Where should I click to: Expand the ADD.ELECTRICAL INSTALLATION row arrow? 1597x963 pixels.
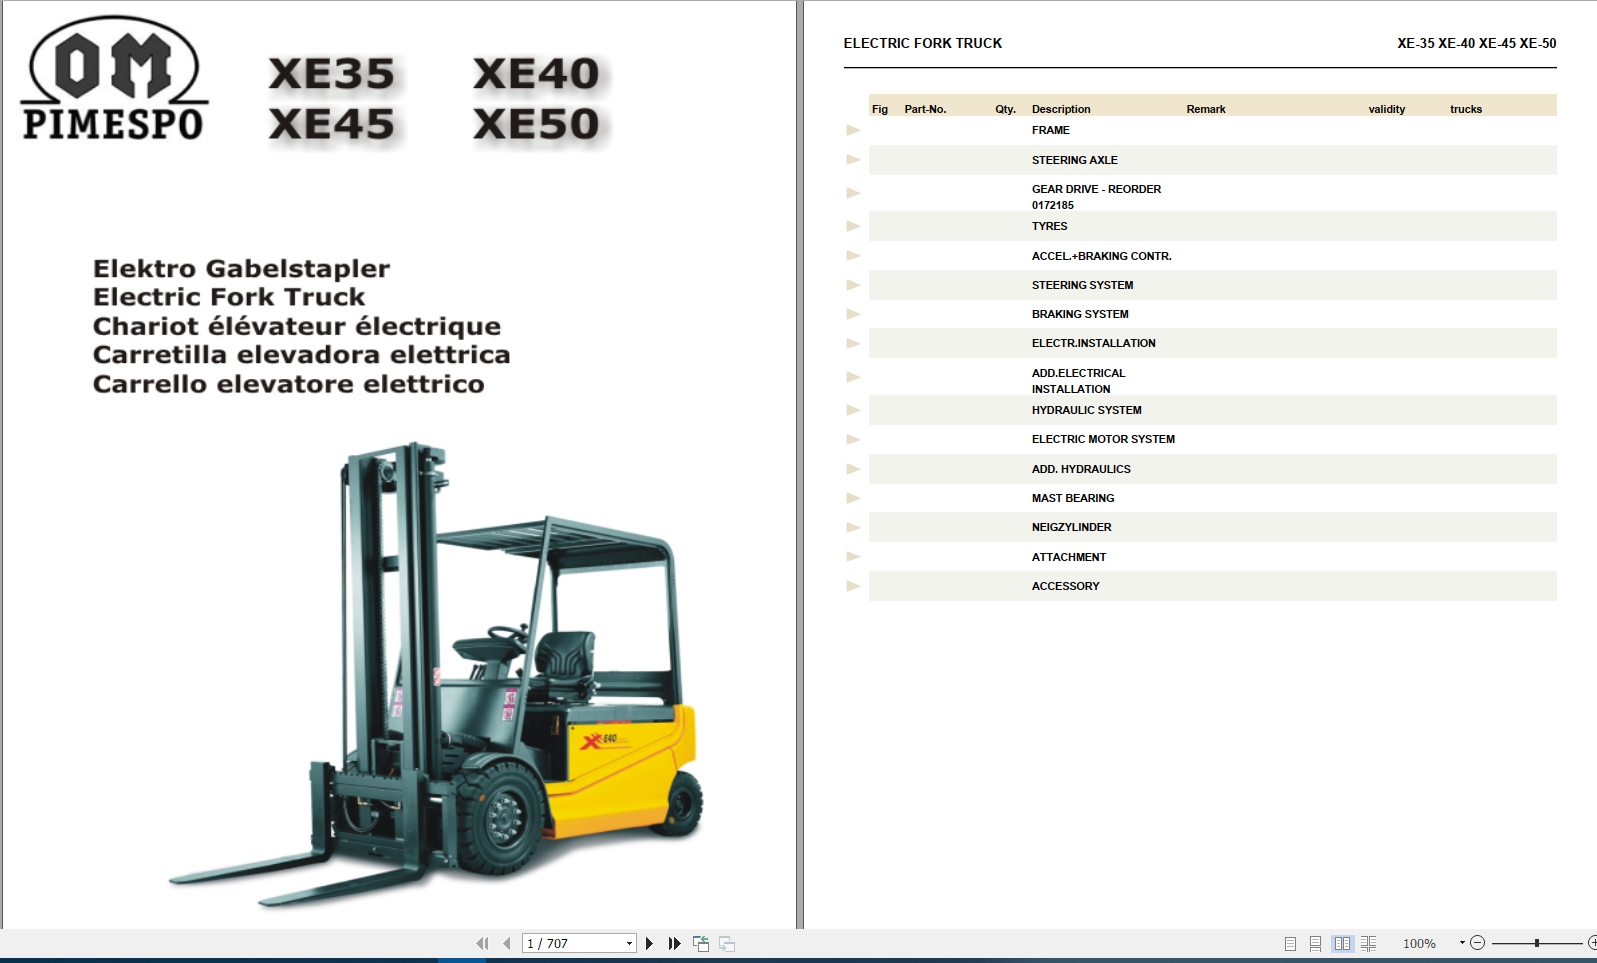coord(853,377)
